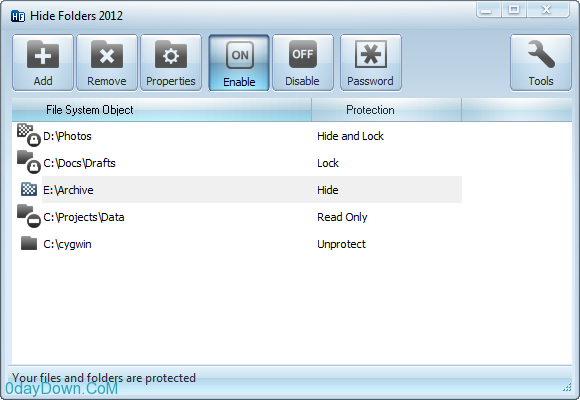The image size is (580, 400).
Task: Maximize the Hide Folders window
Action: pyautogui.click(x=514, y=10)
